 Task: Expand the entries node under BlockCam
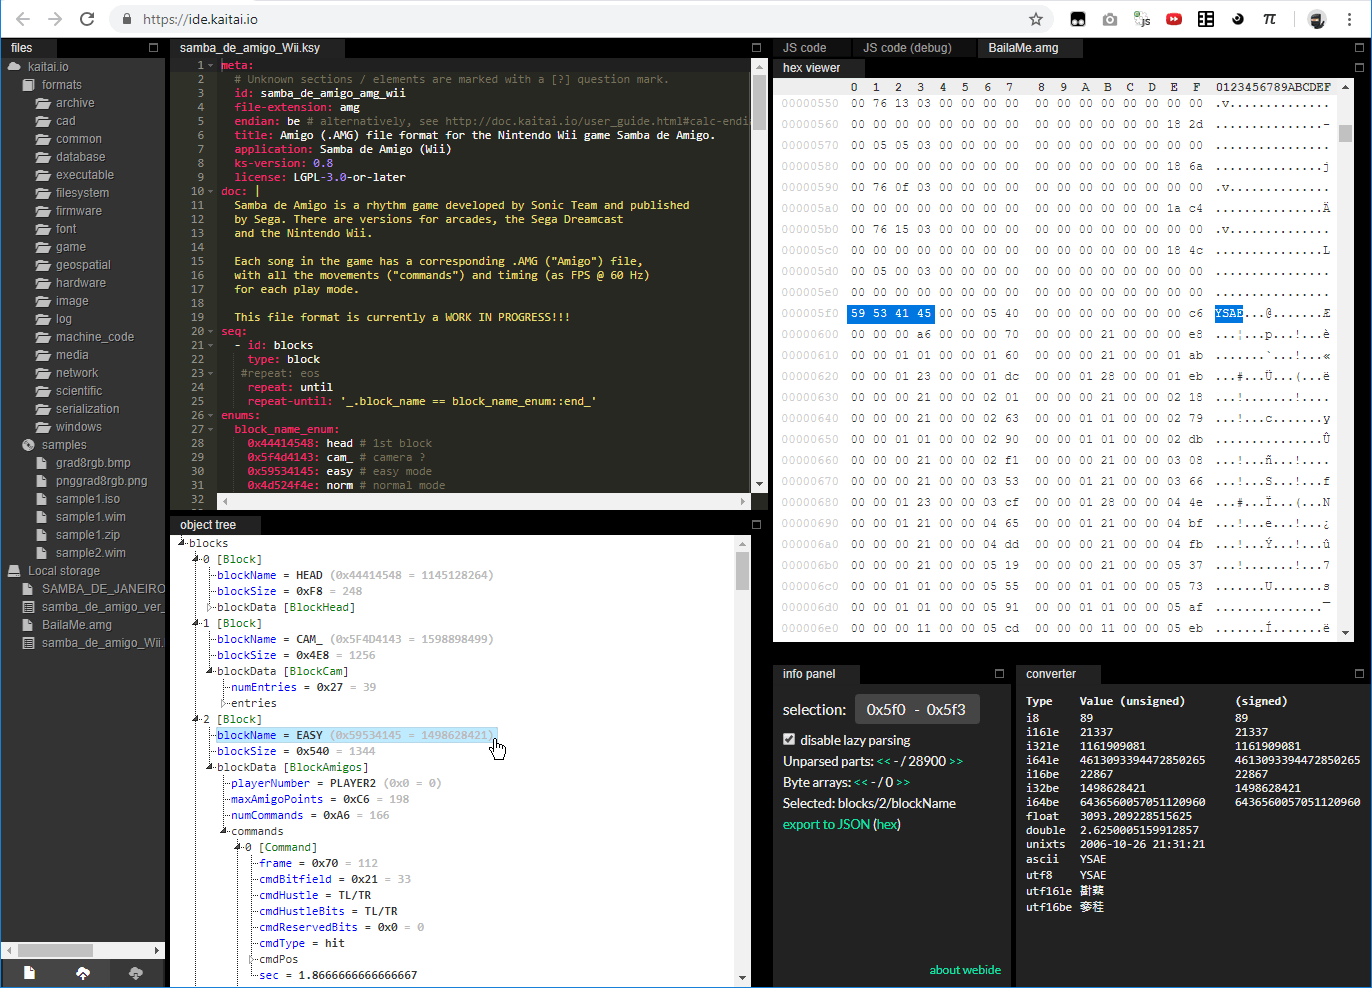coord(224,703)
